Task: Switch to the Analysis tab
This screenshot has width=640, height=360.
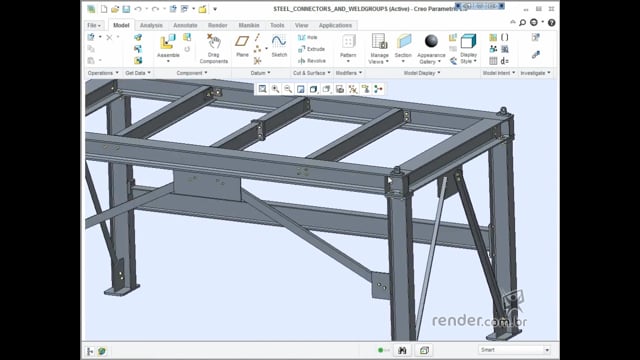Action: coord(151,25)
